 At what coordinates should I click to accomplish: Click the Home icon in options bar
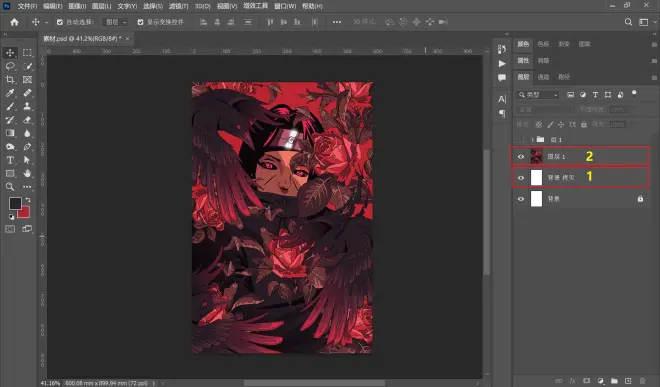click(x=14, y=22)
